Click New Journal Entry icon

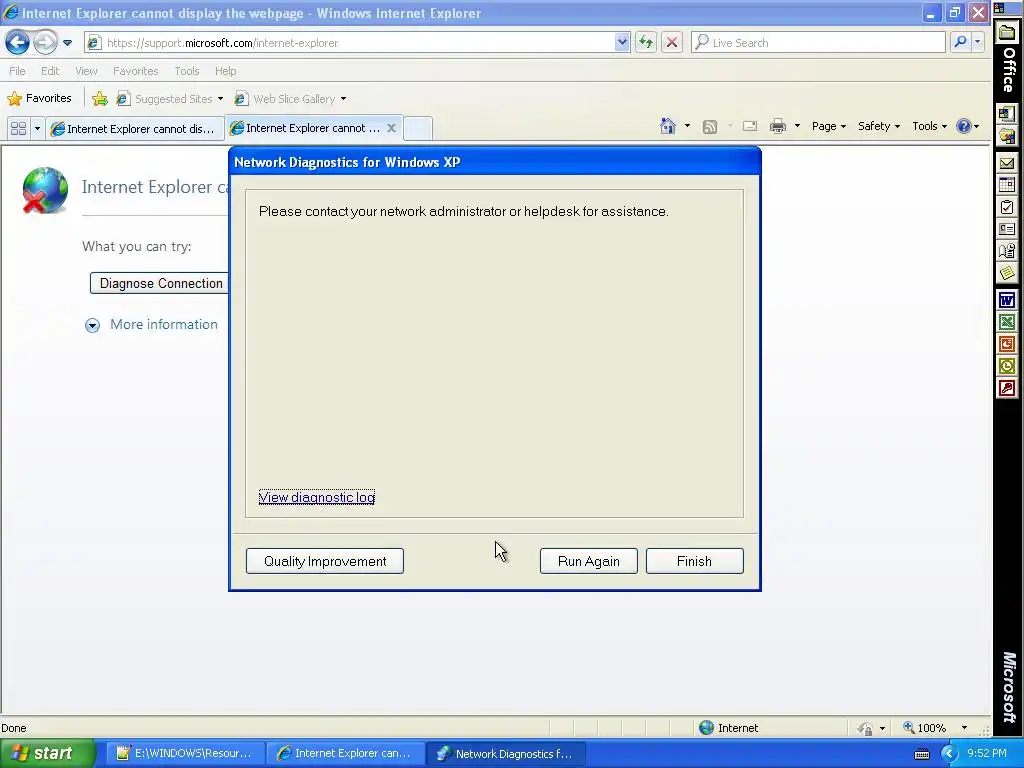pos(1007,251)
